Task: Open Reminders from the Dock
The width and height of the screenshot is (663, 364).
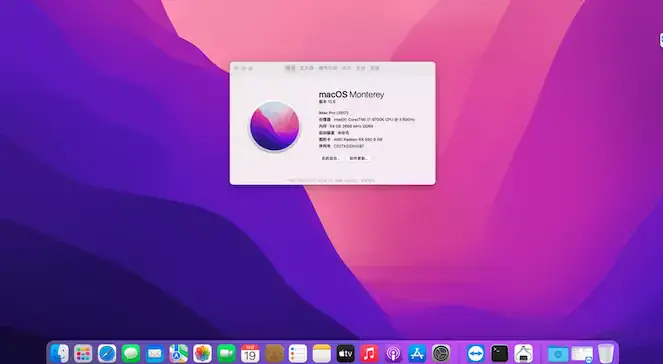Action: (x=298, y=353)
